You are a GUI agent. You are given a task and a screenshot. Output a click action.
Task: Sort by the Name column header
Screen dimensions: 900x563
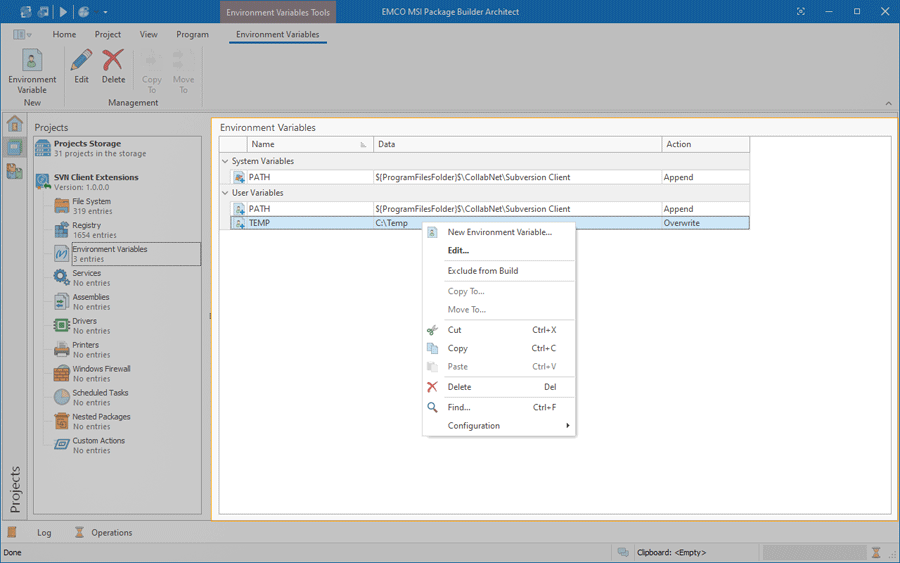311,144
